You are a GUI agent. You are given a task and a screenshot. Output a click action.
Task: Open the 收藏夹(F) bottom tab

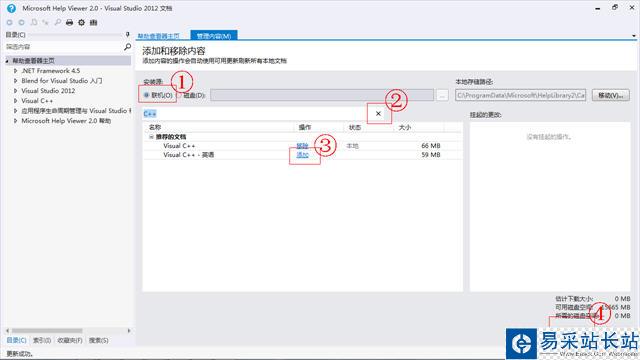tap(70, 340)
